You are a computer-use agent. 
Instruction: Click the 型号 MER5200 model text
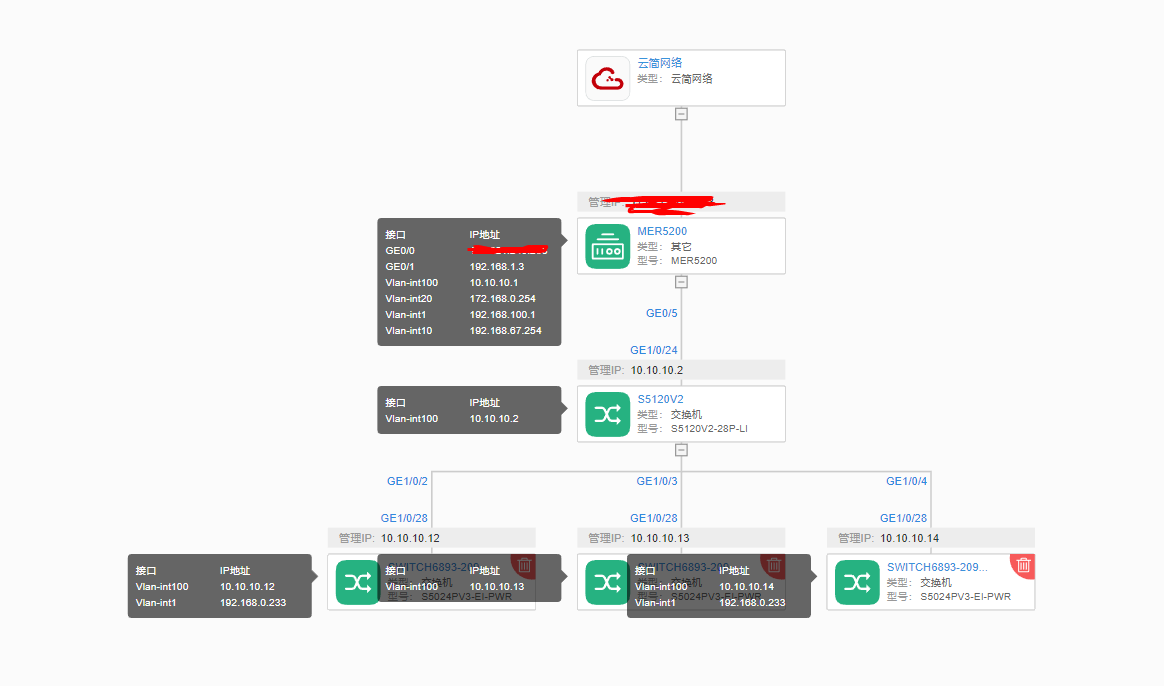[x=677, y=261]
